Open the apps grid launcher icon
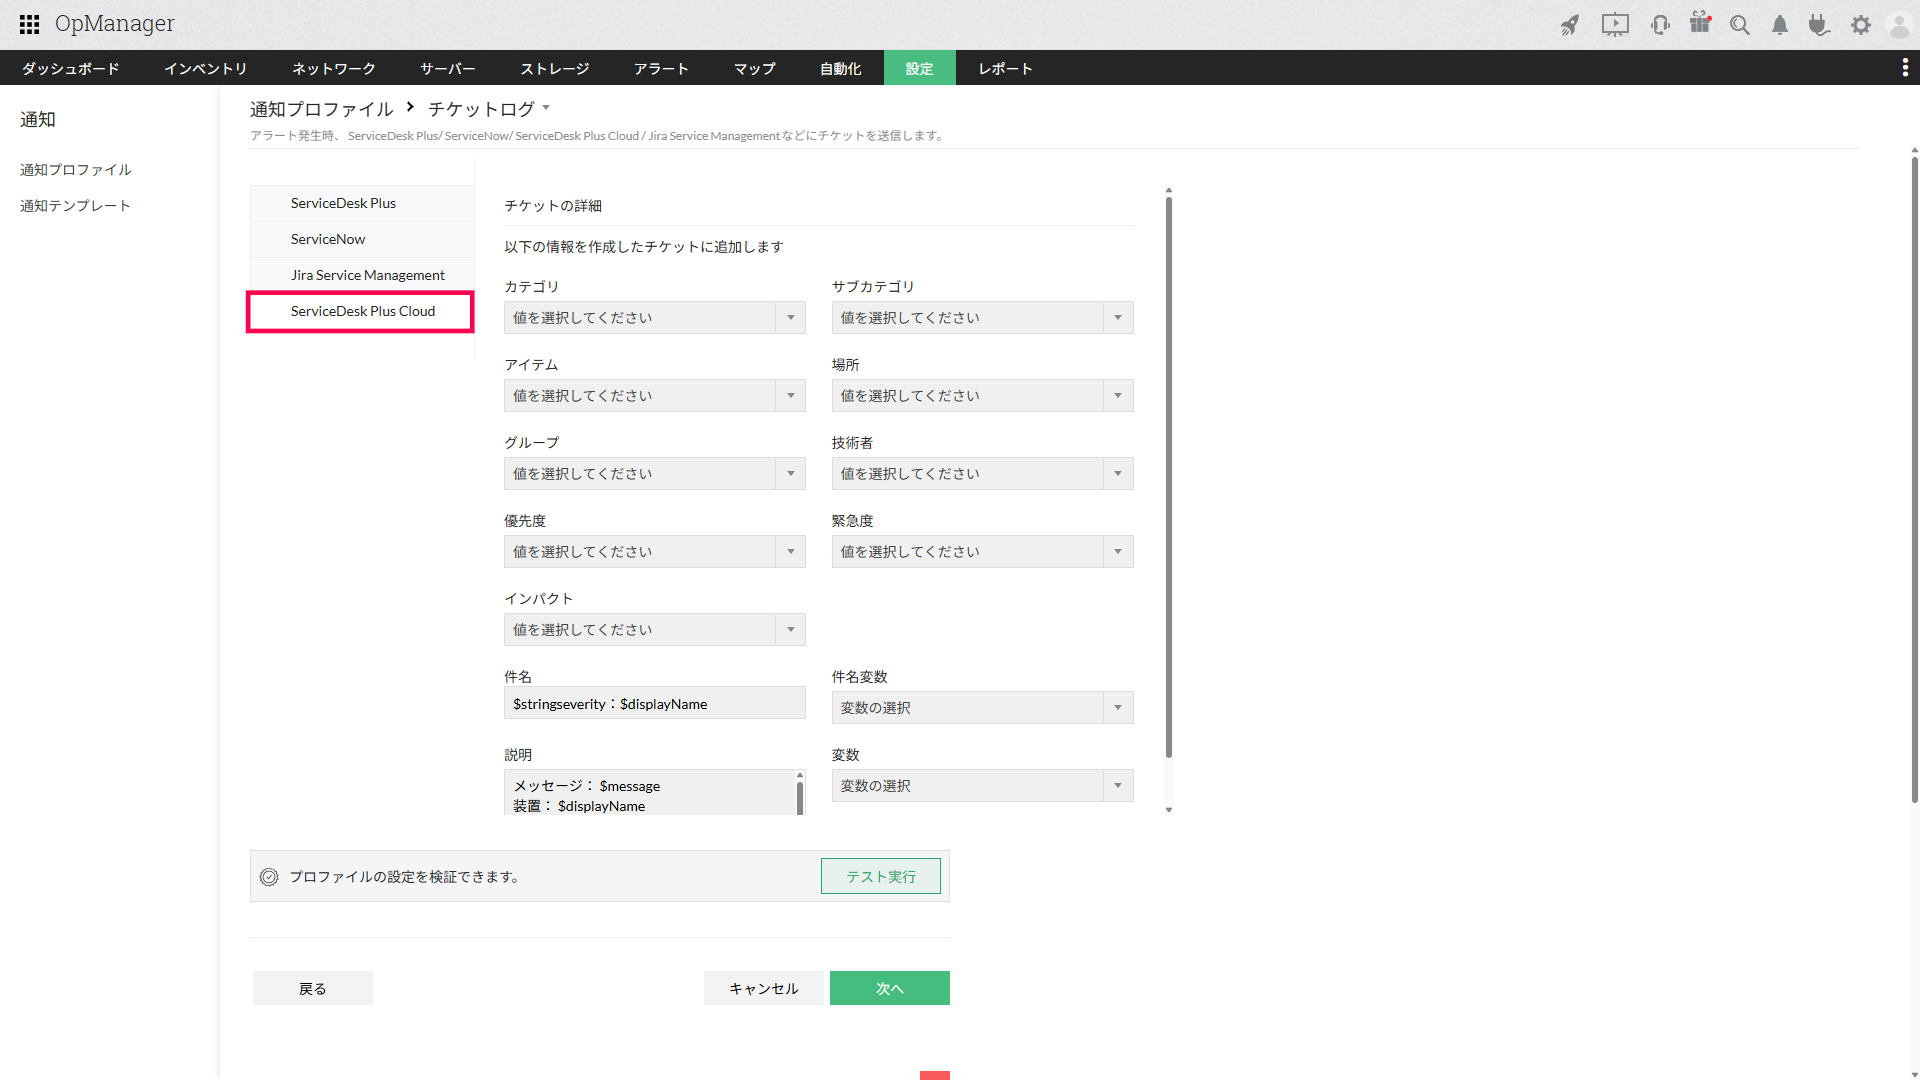The width and height of the screenshot is (1920, 1080). 29,24
